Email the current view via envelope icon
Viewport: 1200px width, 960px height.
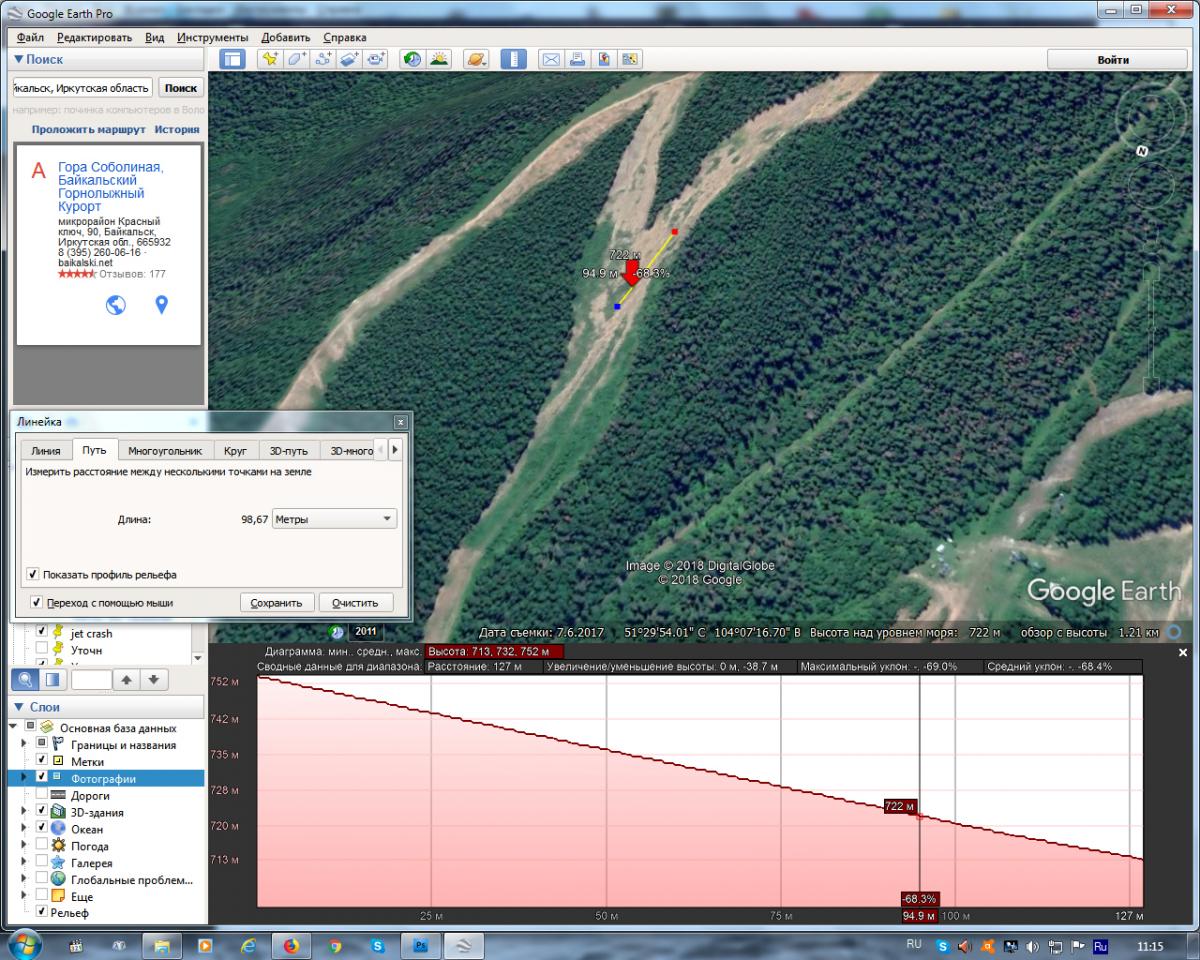551,59
